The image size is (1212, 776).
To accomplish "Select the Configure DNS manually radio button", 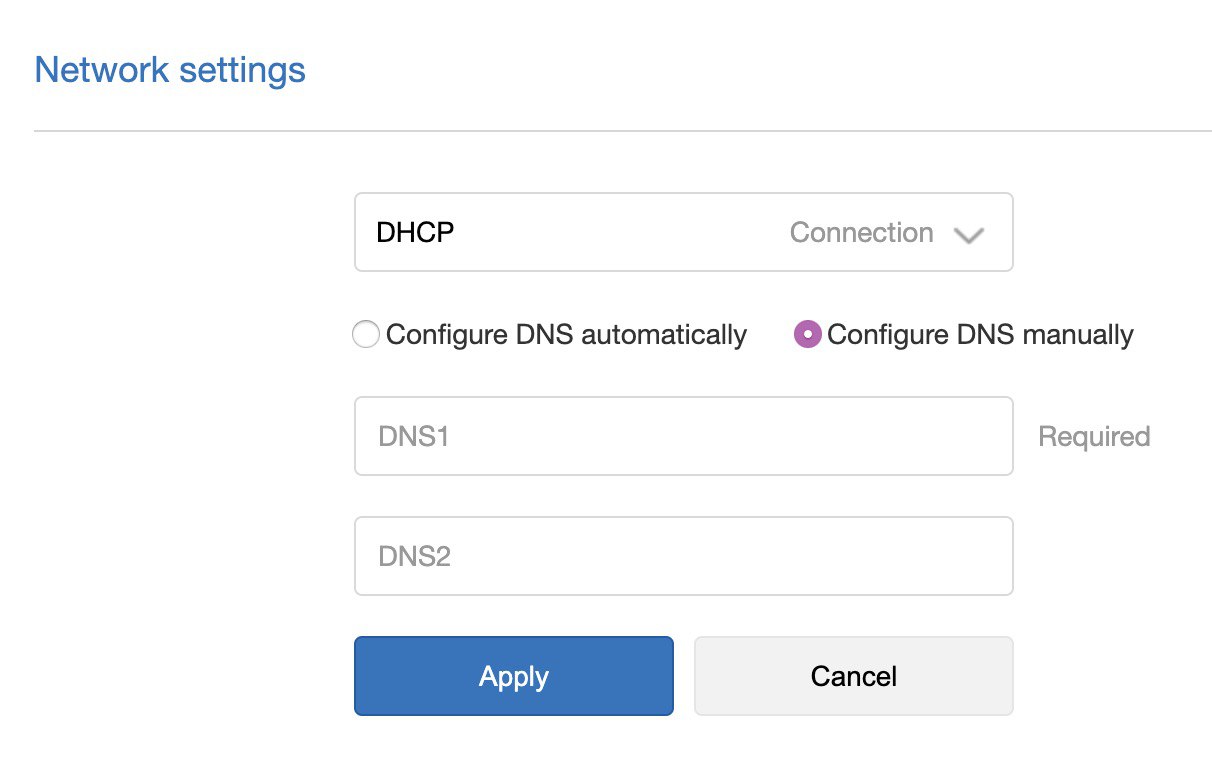I will [807, 334].
